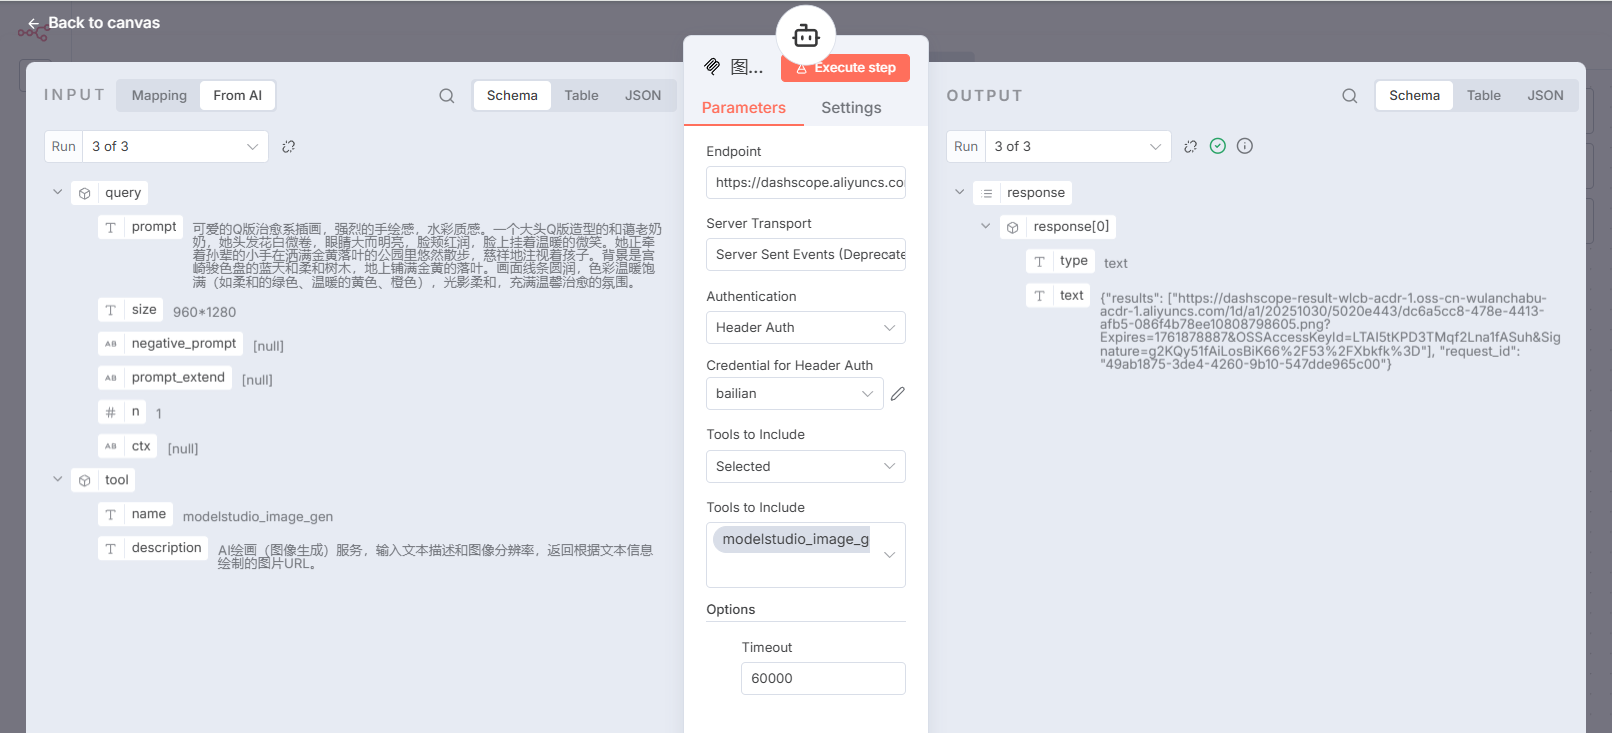
Task: Click the node icon beside the node title
Action: 712,67
